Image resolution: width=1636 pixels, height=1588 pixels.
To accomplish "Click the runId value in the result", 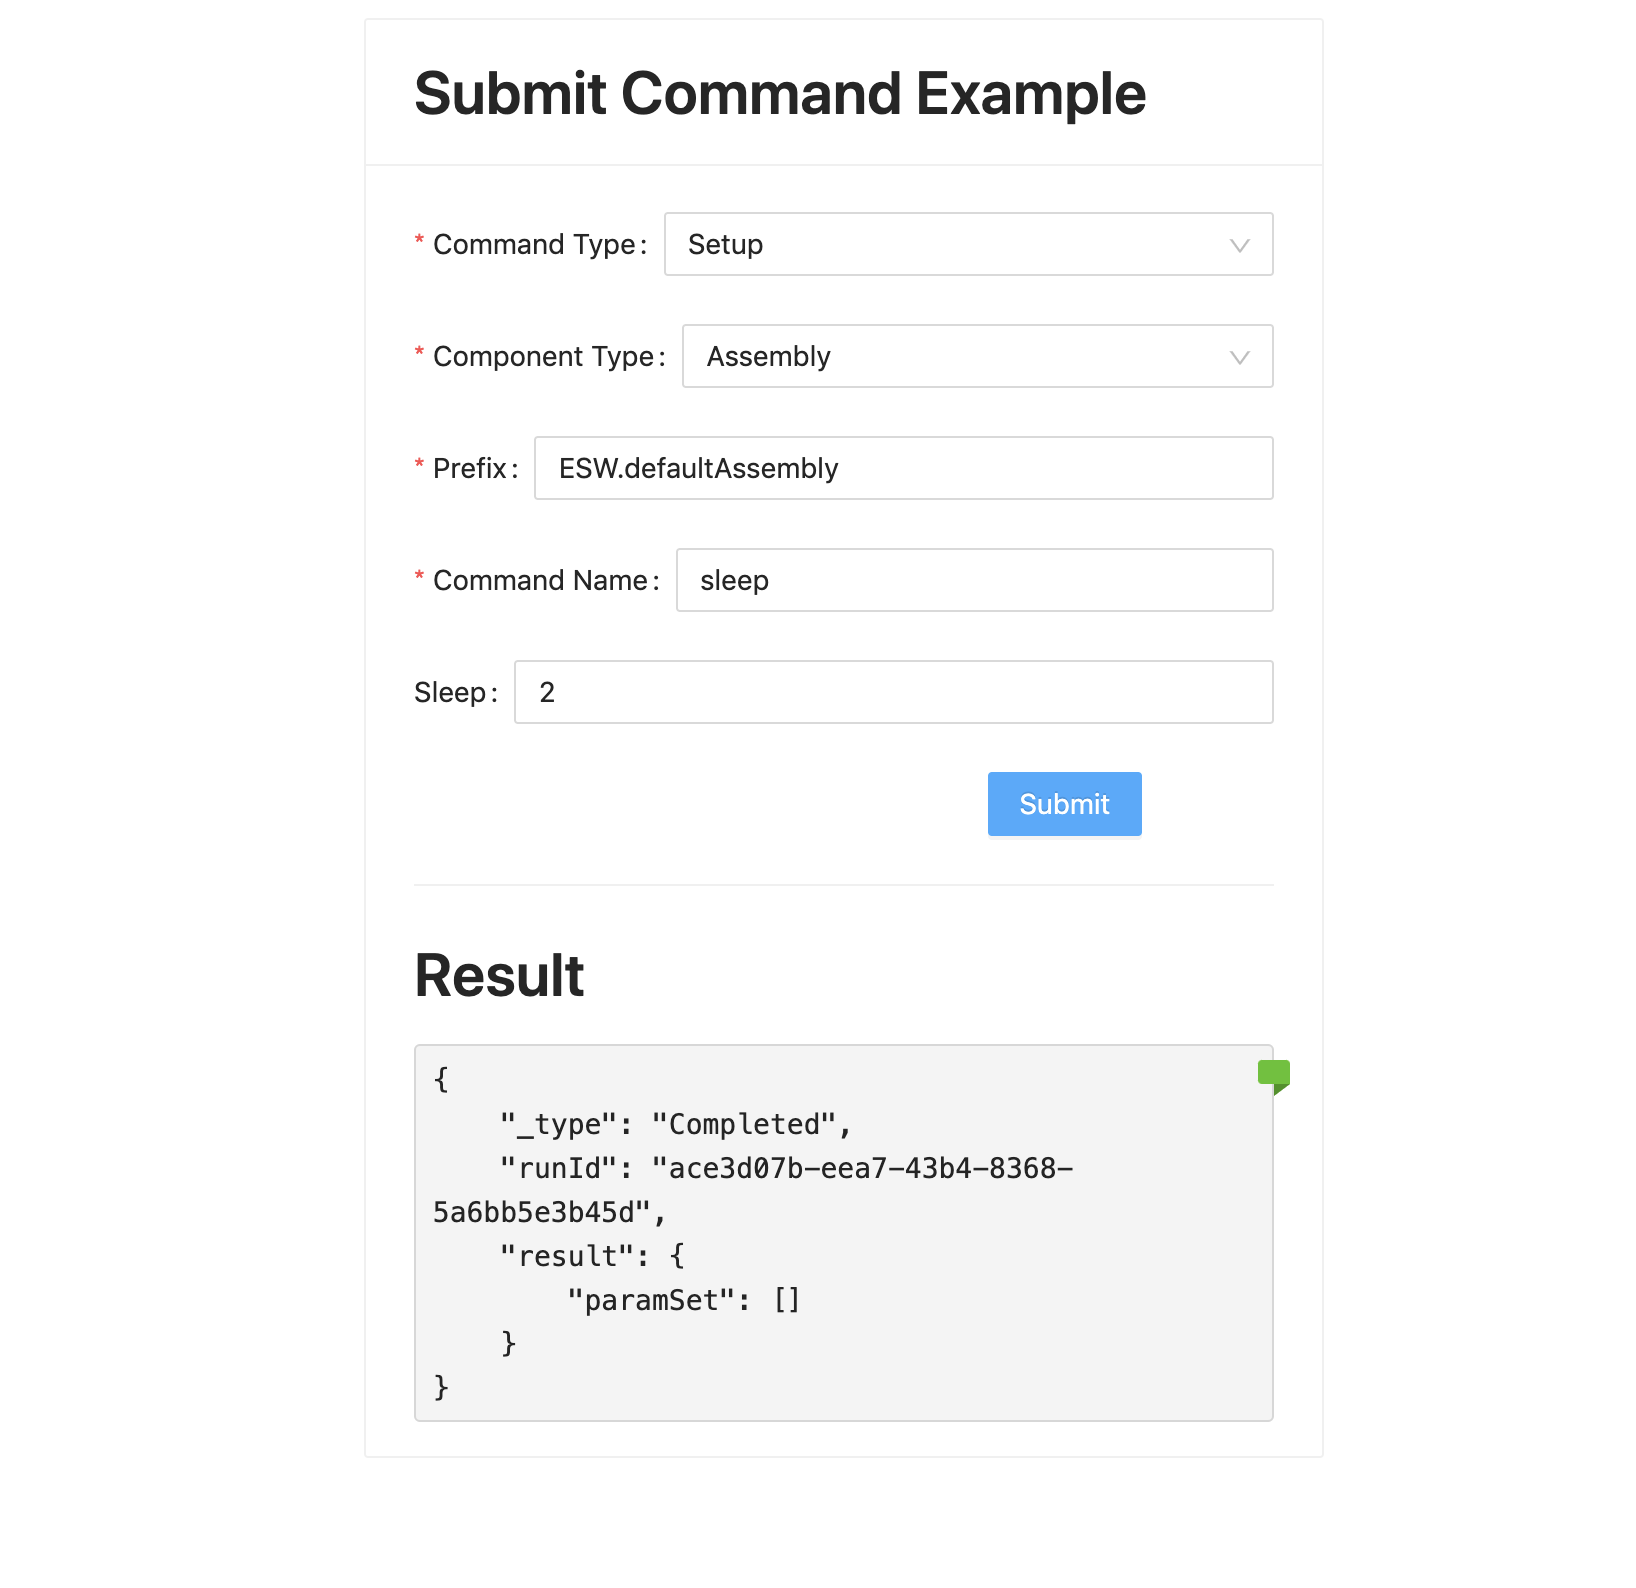I will coord(753,1190).
